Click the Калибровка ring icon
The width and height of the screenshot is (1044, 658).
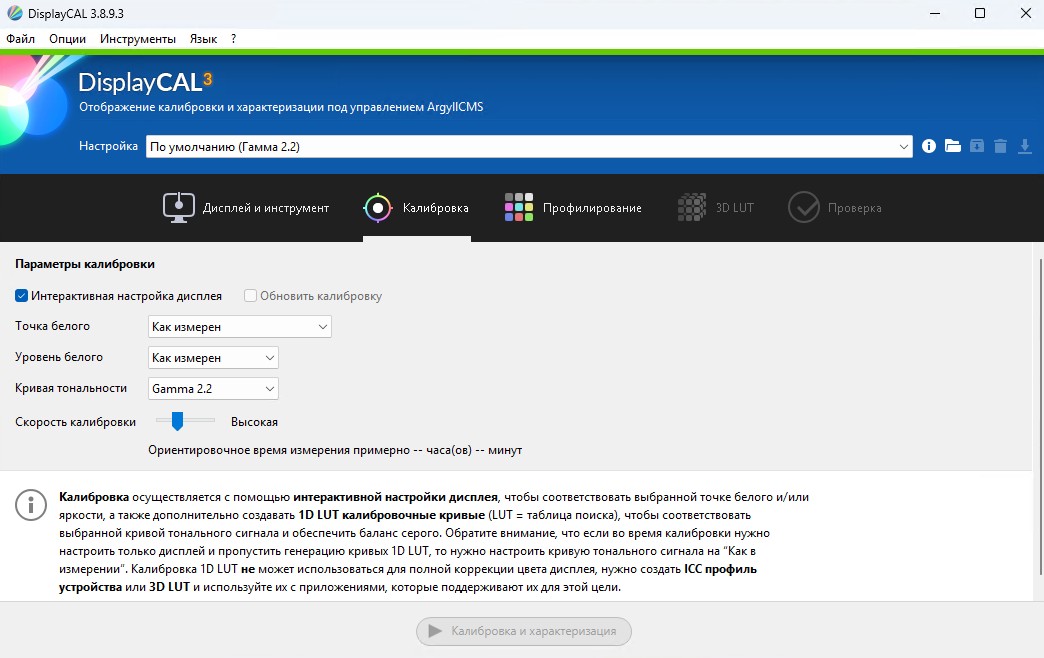coord(378,208)
